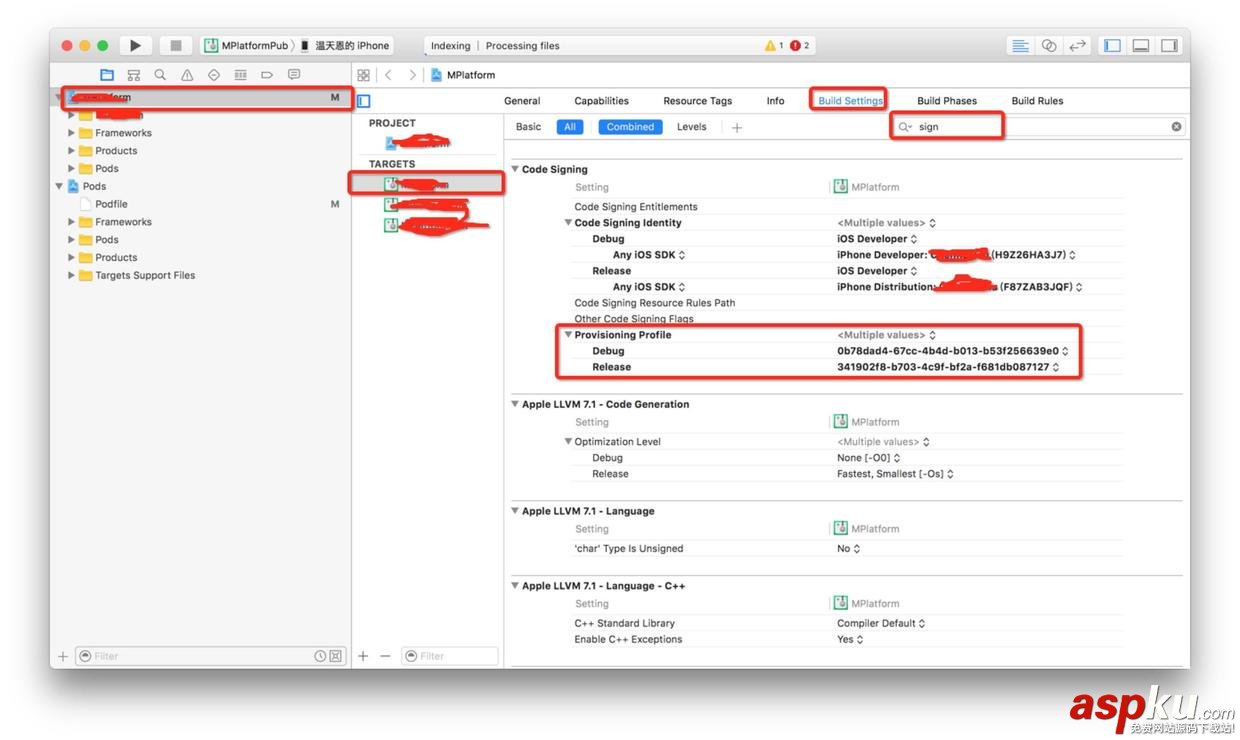Open the Info tab
Viewport: 1240px width, 740px height.
tap(776, 101)
